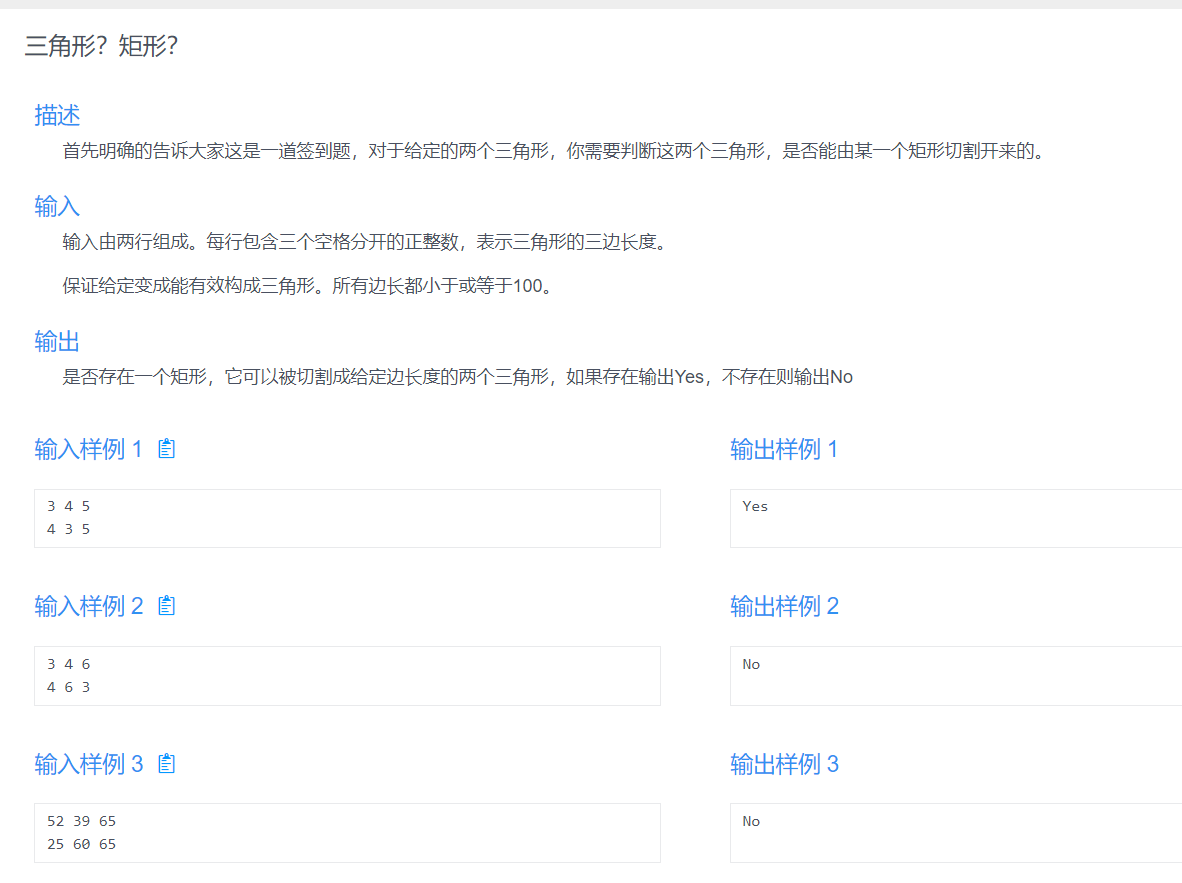This screenshot has height=883, width=1182.
Task: Select the output box containing Yes
Action: tap(955, 518)
